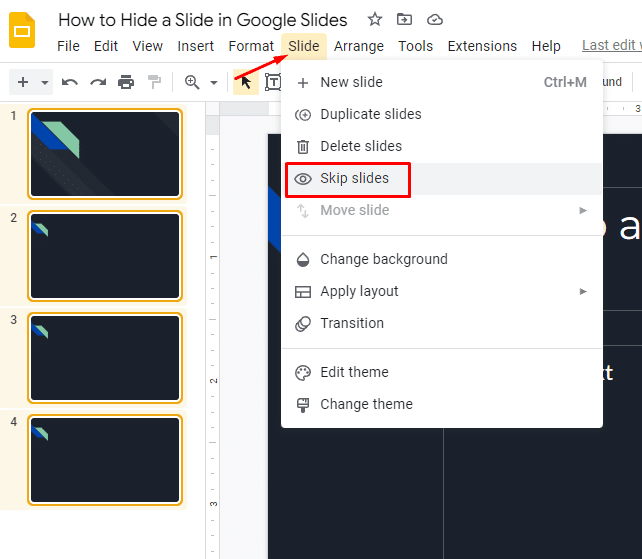
Task: Select the Text box tool
Action: [x=273, y=82]
